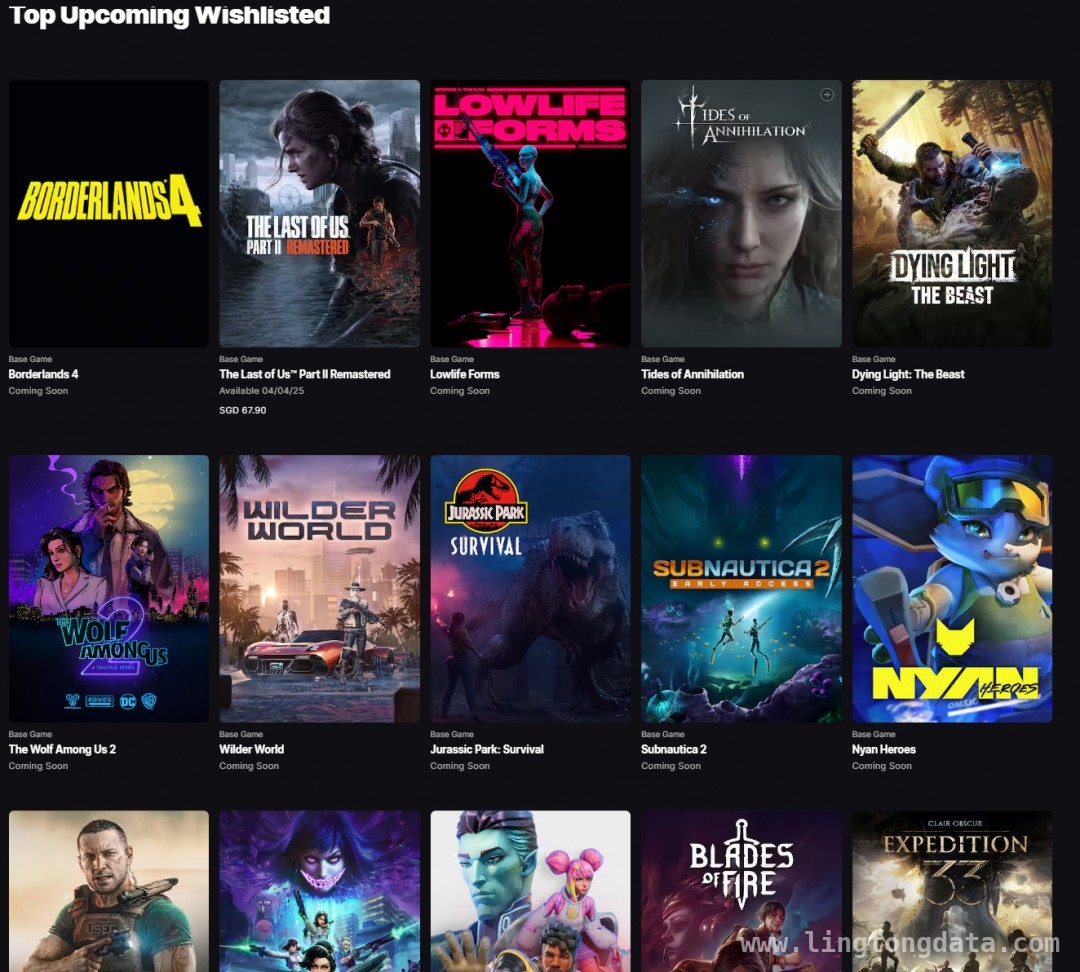The height and width of the screenshot is (972, 1080).
Task: Open Blades of Fire cover art
Action: pos(741,891)
